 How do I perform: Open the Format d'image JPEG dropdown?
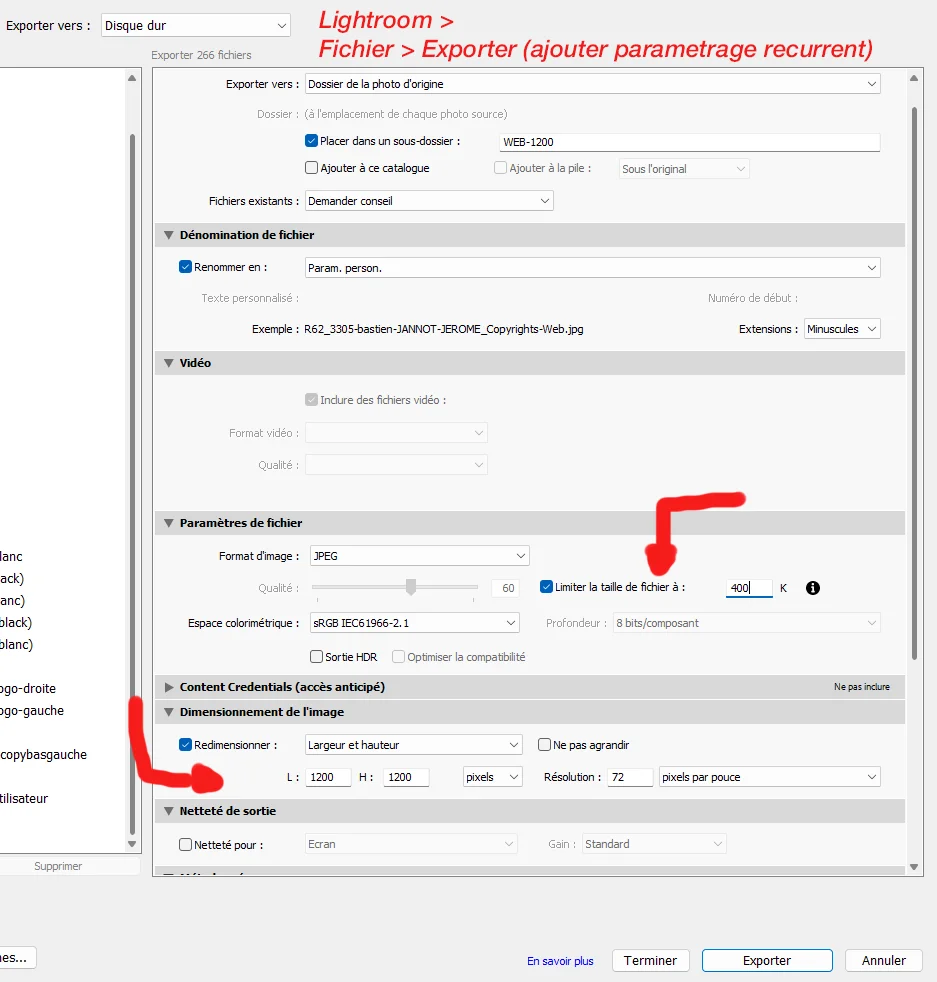pyautogui.click(x=418, y=556)
